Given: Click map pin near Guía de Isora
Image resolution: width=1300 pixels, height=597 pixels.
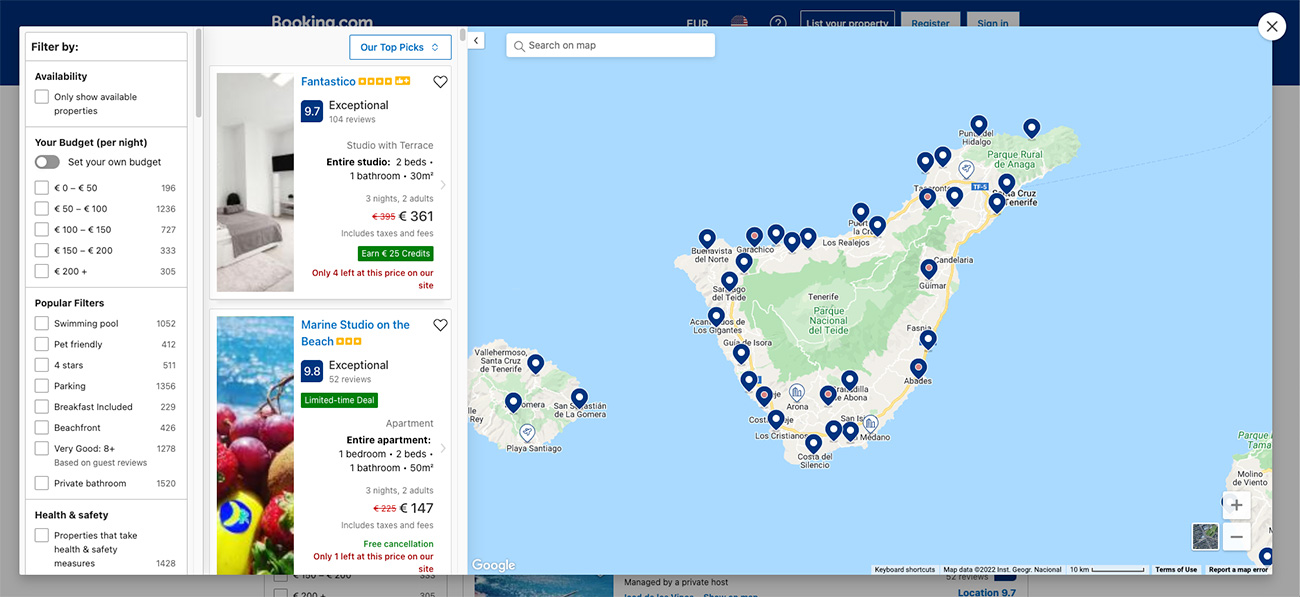Looking at the screenshot, I should click(x=741, y=353).
